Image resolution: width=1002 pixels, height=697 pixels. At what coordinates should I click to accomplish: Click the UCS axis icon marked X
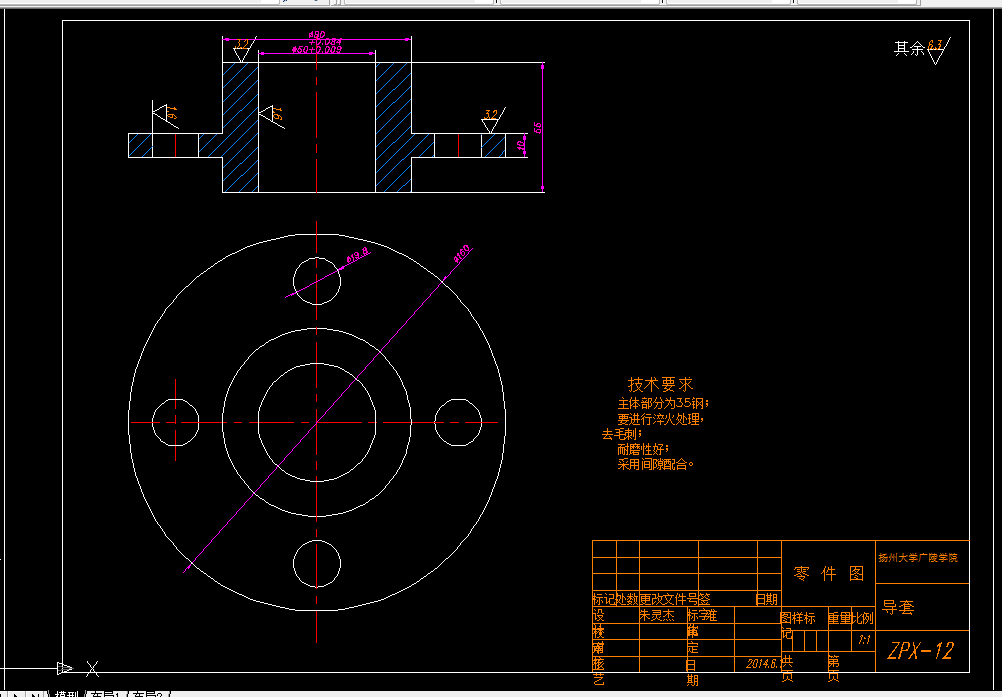coord(92,669)
